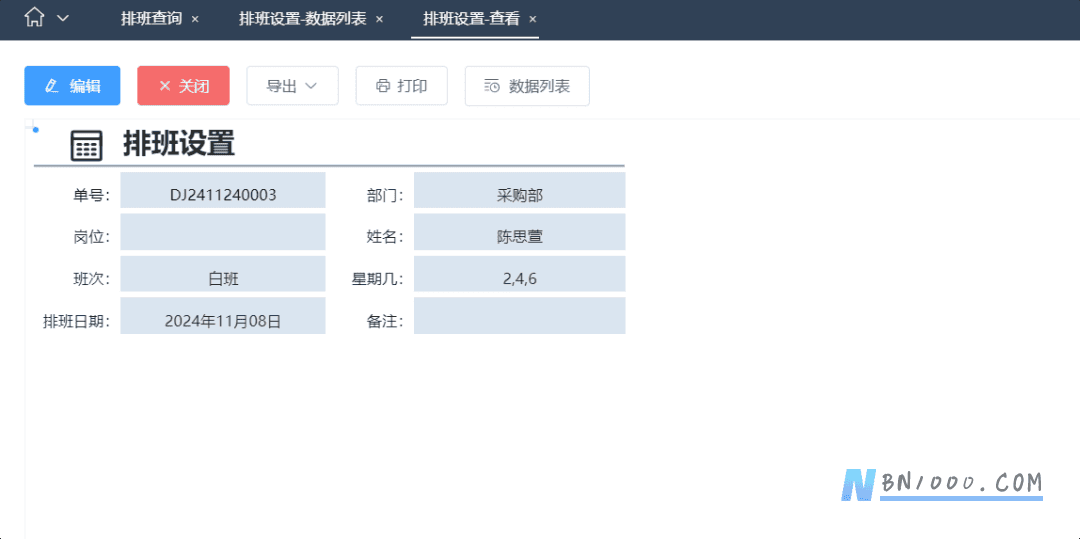Click the 班次 field 白班
Viewport: 1080px width, 539px height.
click(x=223, y=274)
